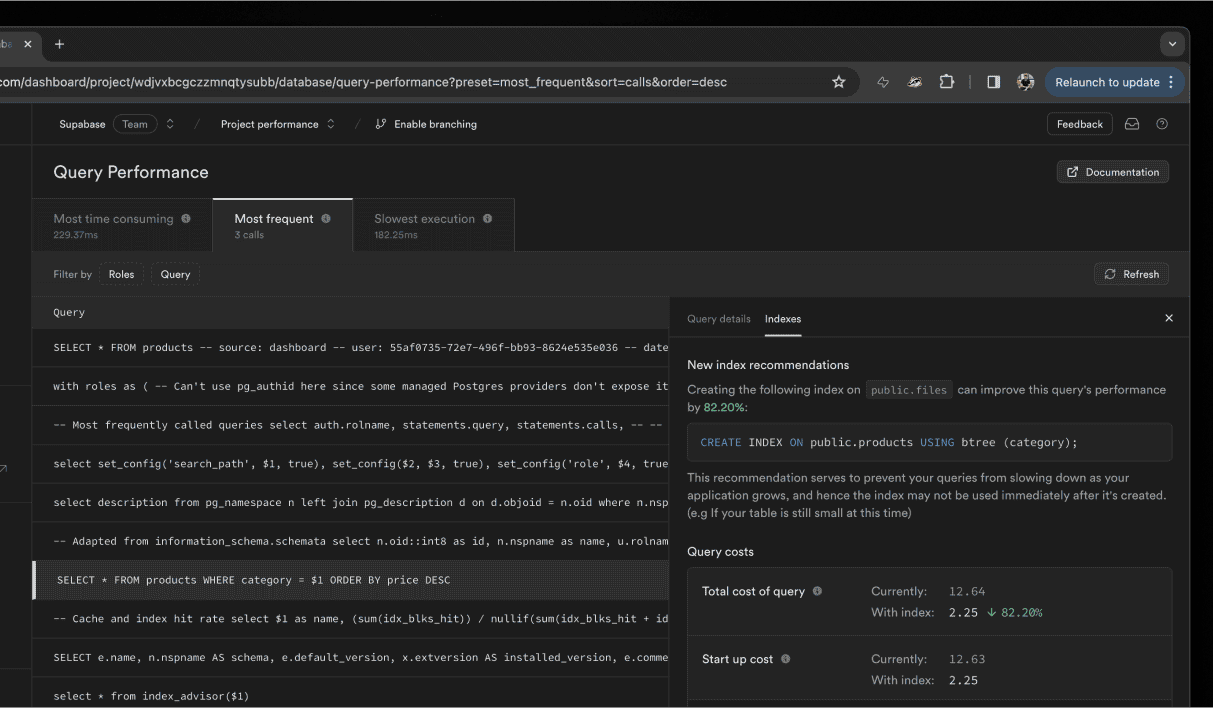Image resolution: width=1213 pixels, height=708 pixels.
Task: Switch to Most time consuming tab
Action: coord(123,225)
